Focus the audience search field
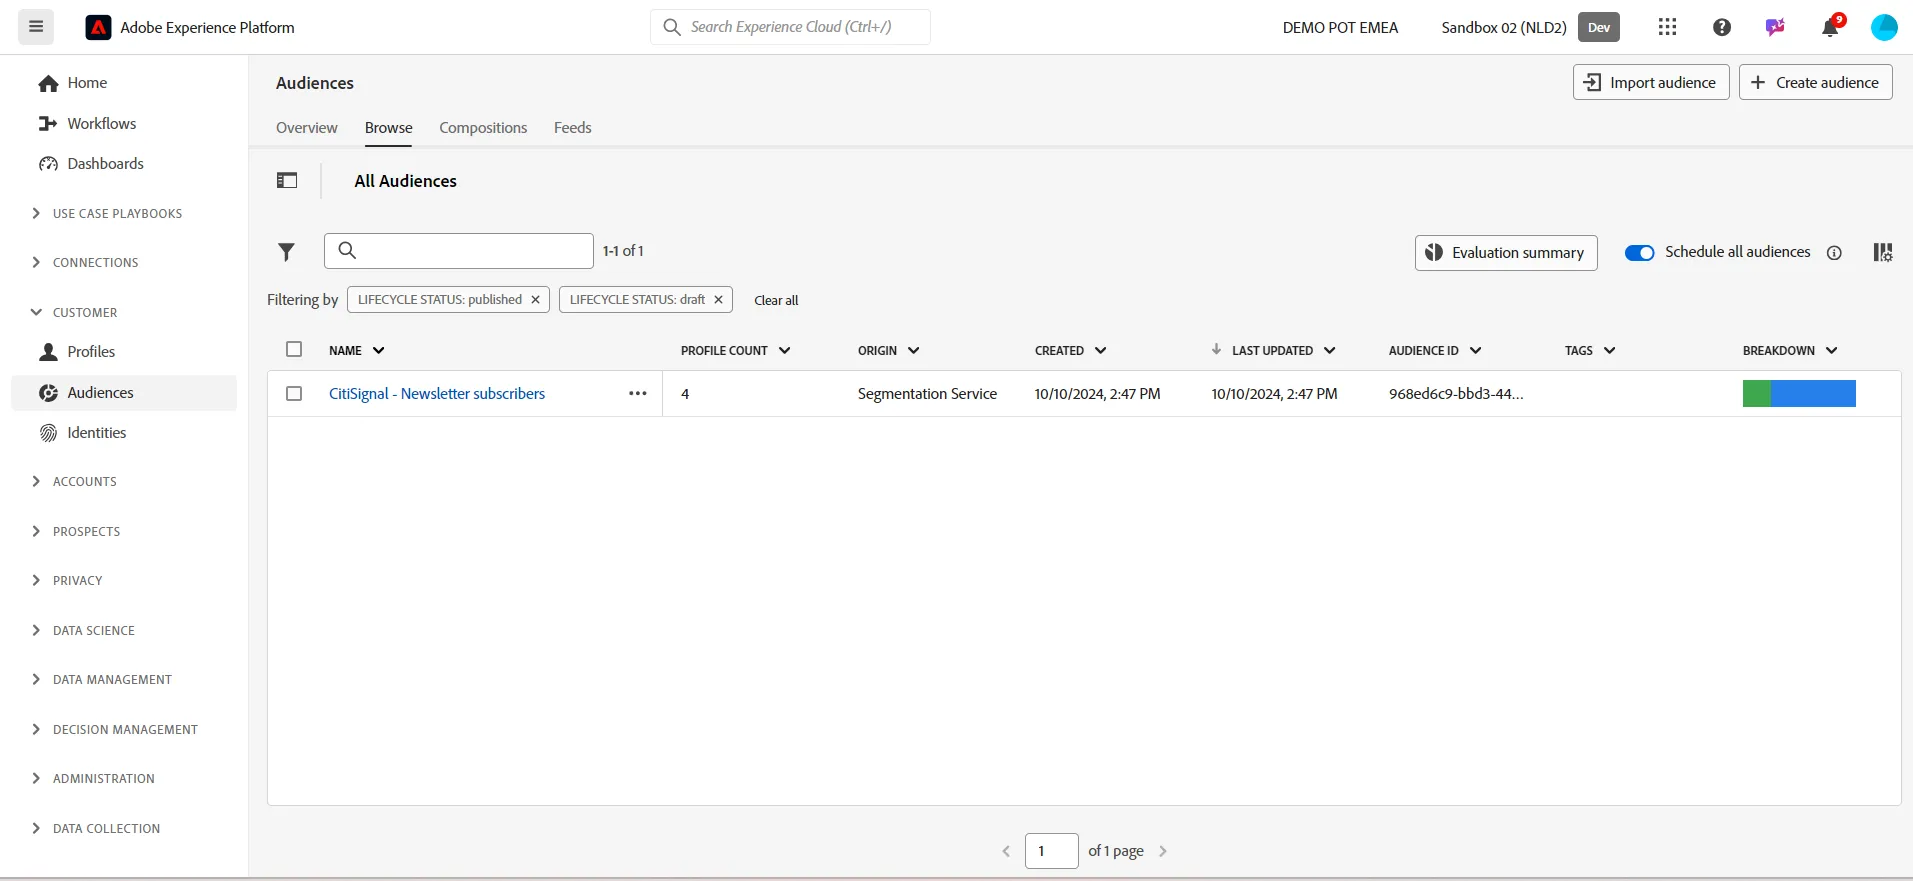Image resolution: width=1913 pixels, height=881 pixels. tap(459, 251)
